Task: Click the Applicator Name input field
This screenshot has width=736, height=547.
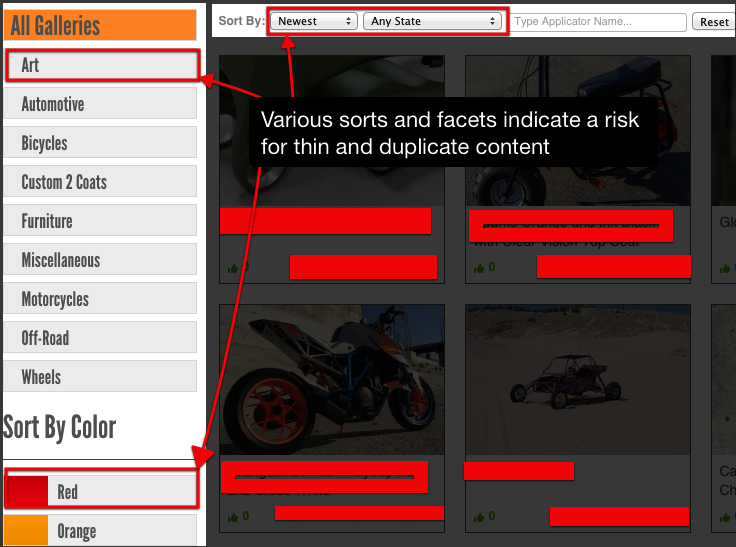Action: 598,21
